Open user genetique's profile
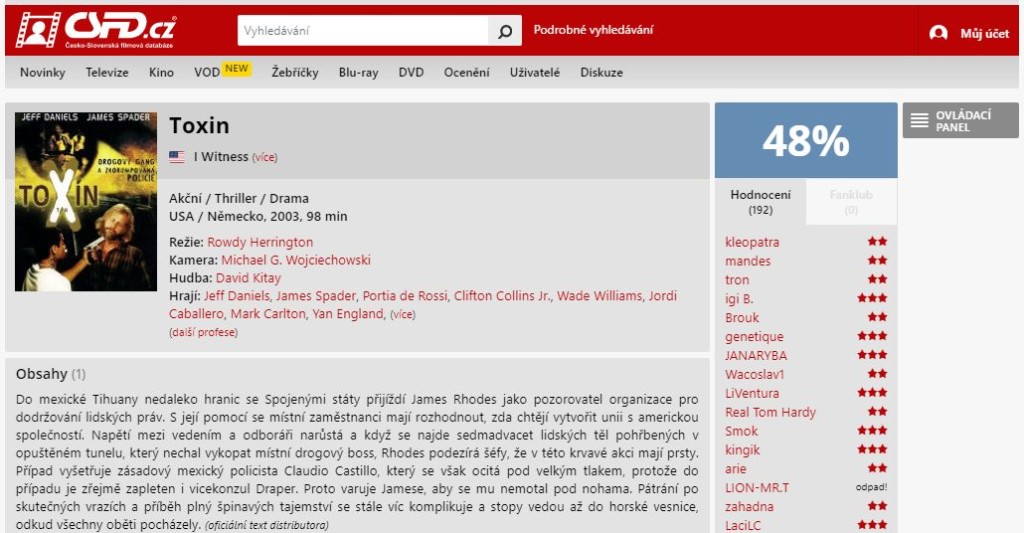The width and height of the screenshot is (1024, 533). pyautogui.click(x=754, y=337)
